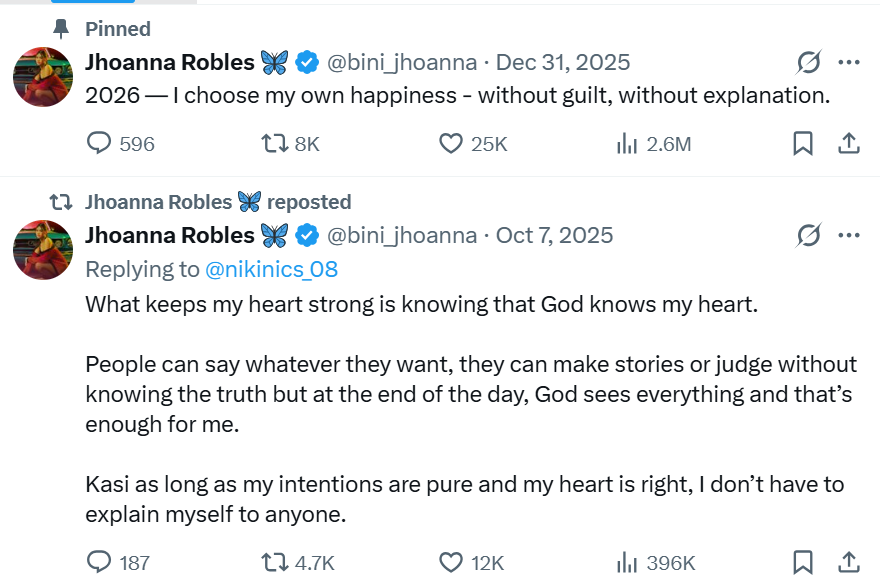Bookmark the Oct 7 reply post
Screen dimensions: 880x588
click(802, 562)
